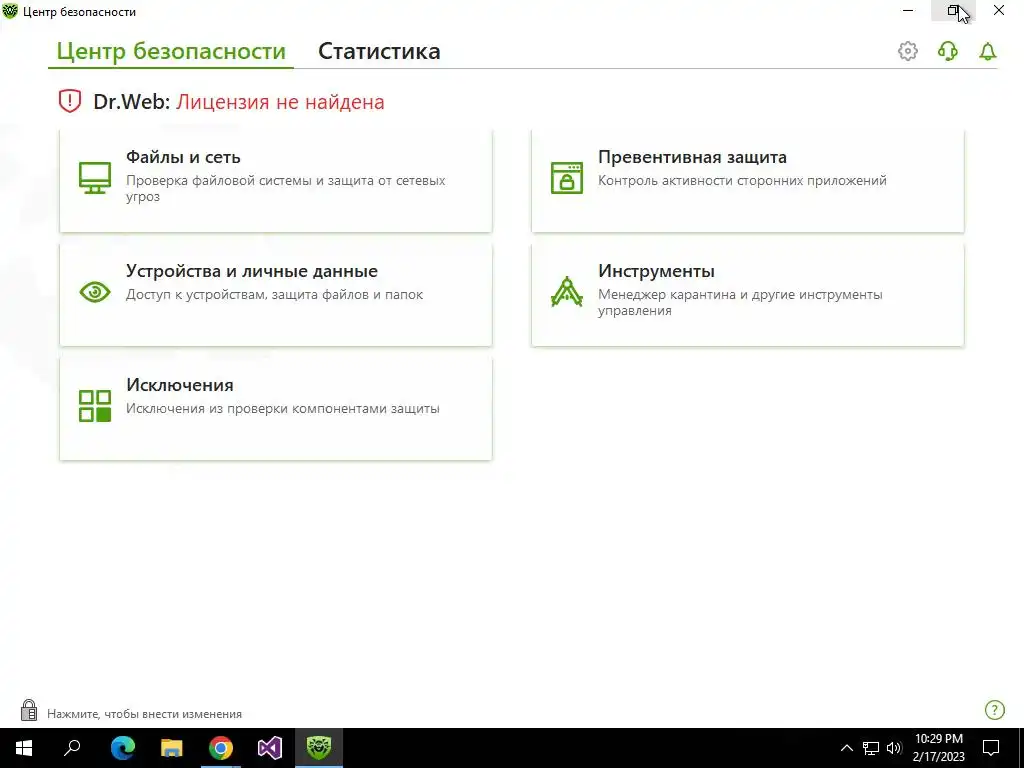Image resolution: width=1024 pixels, height=768 pixels.
Task: Open the Файлы и сеть section title
Action: point(183,157)
